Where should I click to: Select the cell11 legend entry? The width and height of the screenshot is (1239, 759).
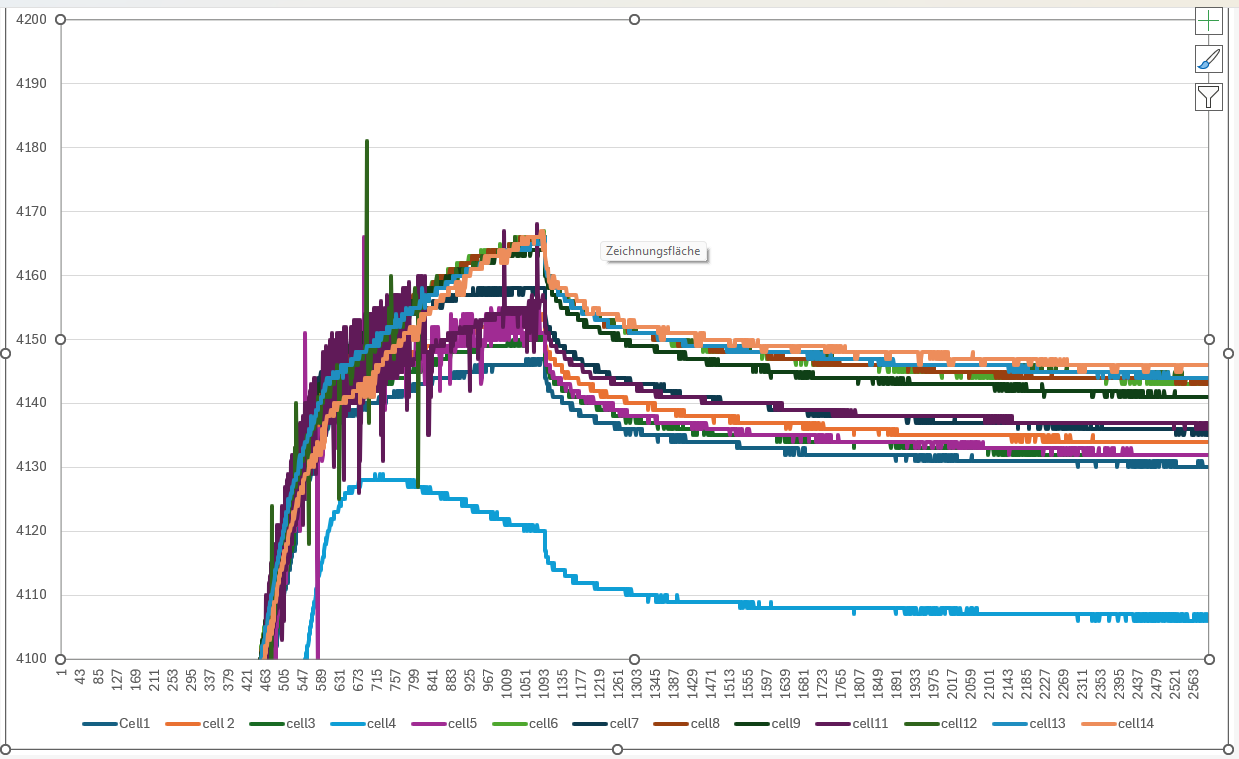[851, 723]
